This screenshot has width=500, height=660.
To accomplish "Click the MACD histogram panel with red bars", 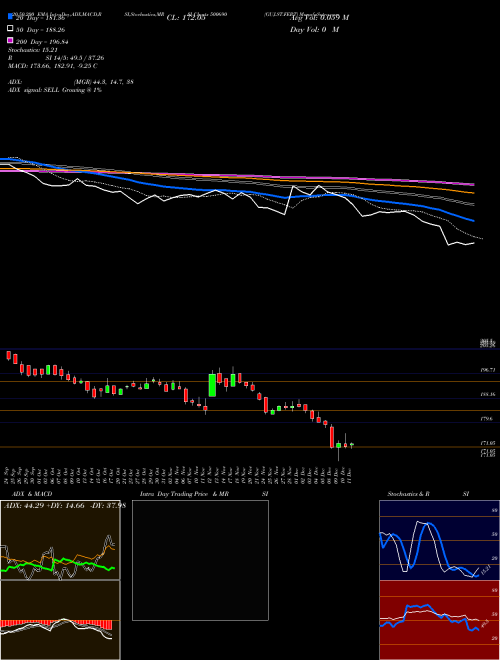I will (60, 620).
